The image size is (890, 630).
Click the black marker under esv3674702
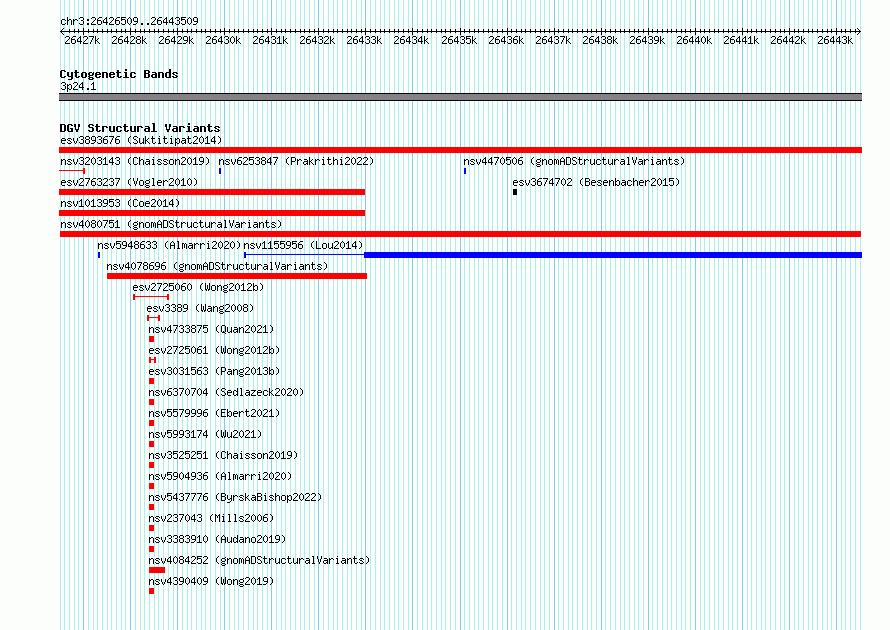(515, 192)
